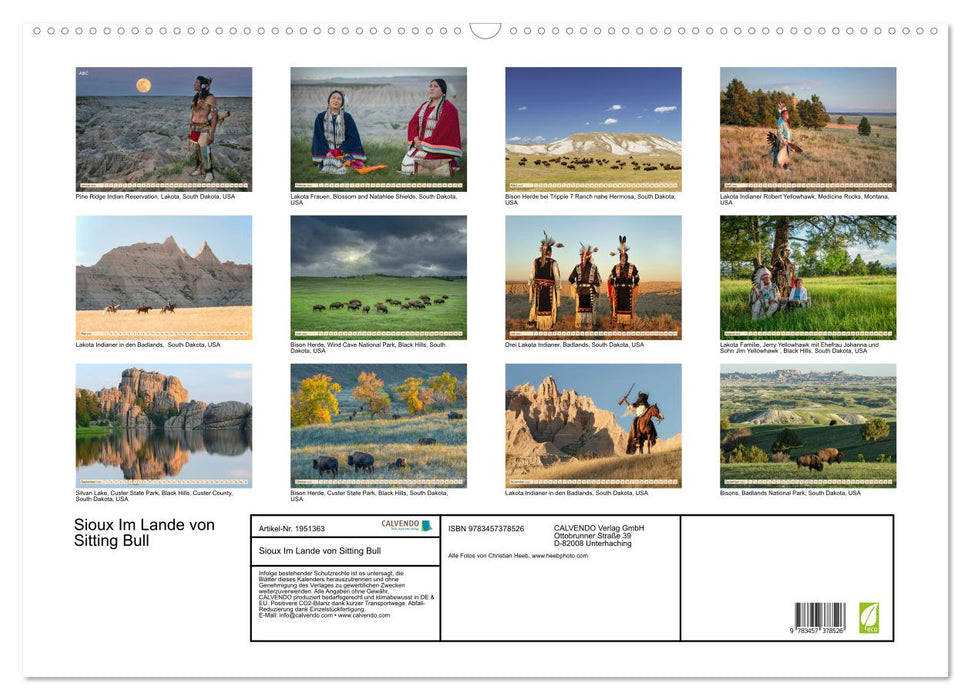Click the Bison Herde bei Tripple 7 Ranch photo
Viewport: 971px width, 700px height.
point(592,128)
